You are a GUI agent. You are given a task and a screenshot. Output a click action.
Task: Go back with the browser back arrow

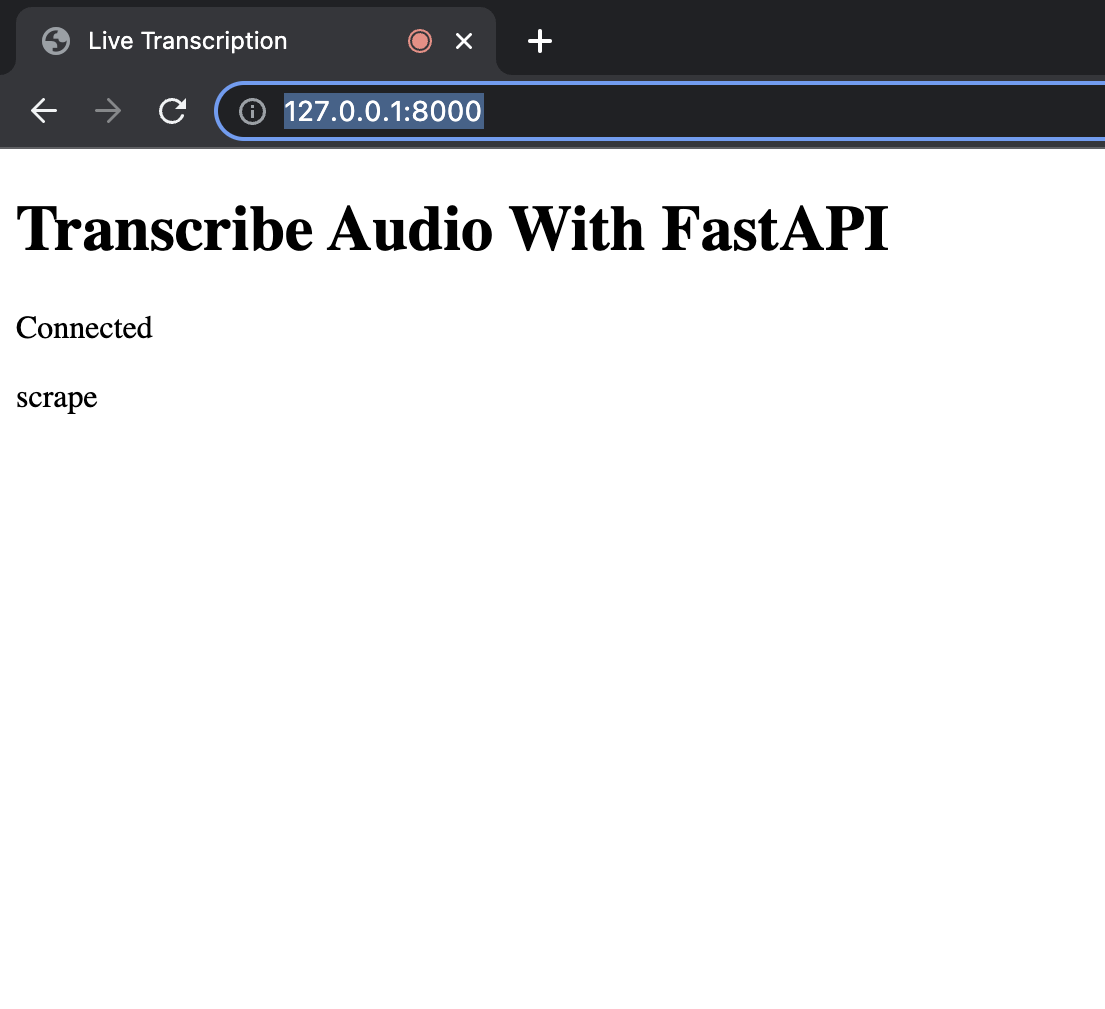pyautogui.click(x=44, y=111)
